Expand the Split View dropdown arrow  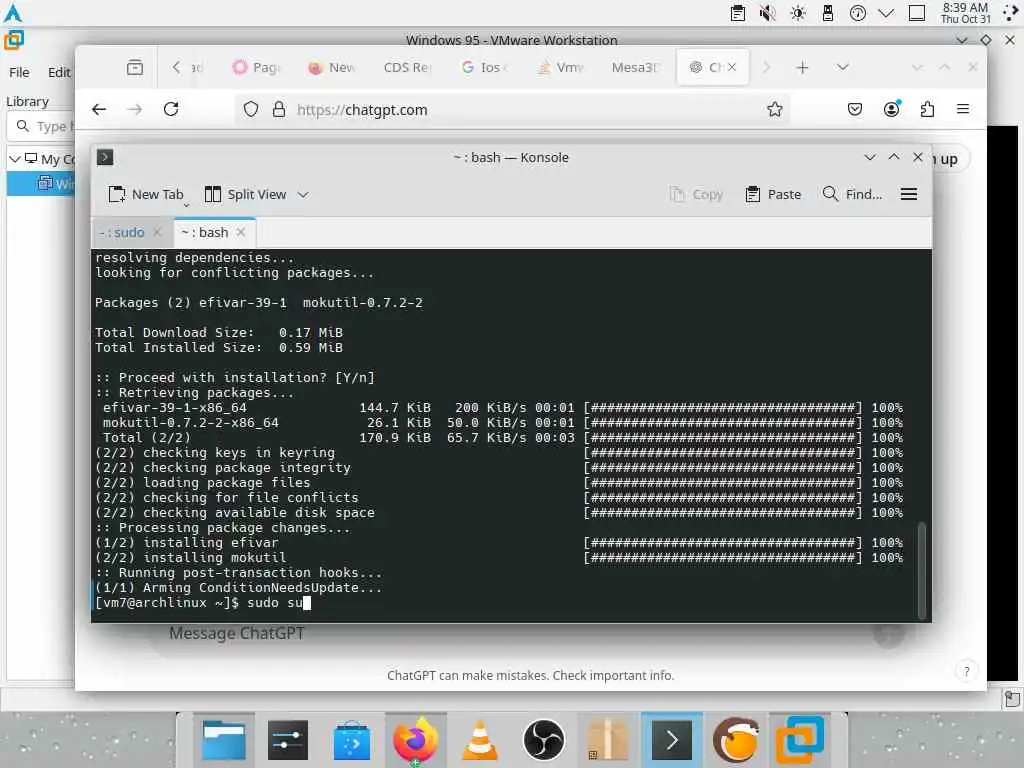pyautogui.click(x=303, y=194)
